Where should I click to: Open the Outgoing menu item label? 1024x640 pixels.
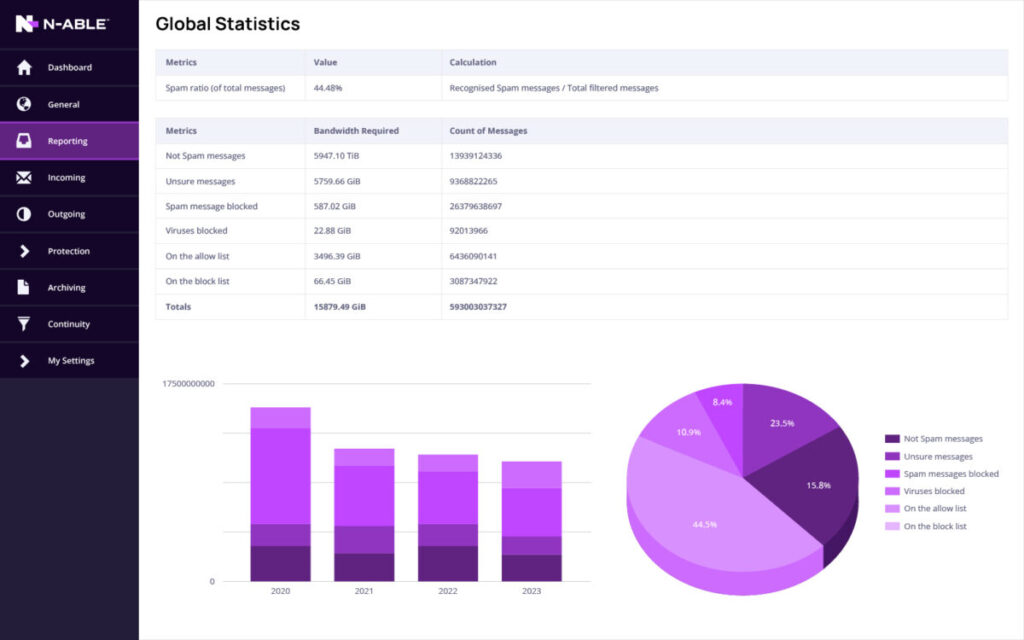66,214
